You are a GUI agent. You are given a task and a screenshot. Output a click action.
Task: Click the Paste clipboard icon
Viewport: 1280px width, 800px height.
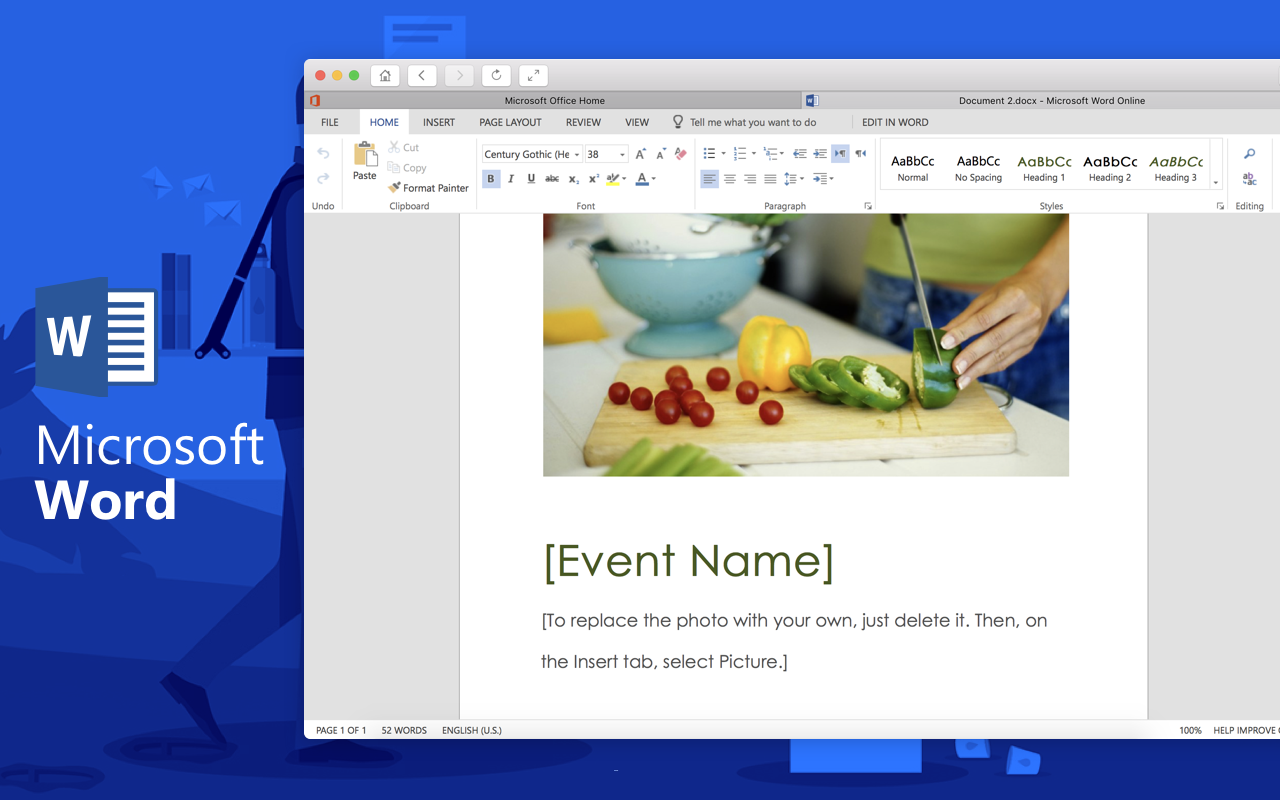[365, 154]
